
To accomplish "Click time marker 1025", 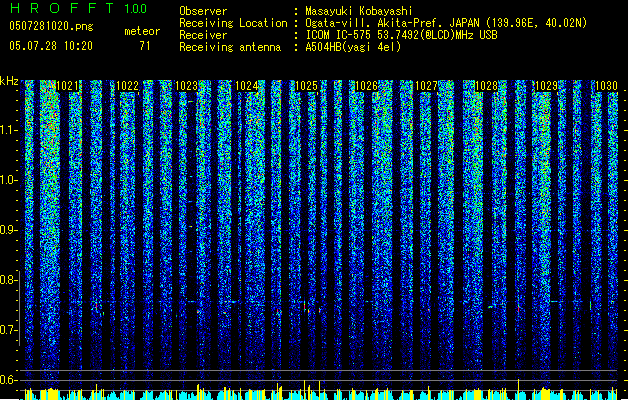I will click(x=306, y=86).
